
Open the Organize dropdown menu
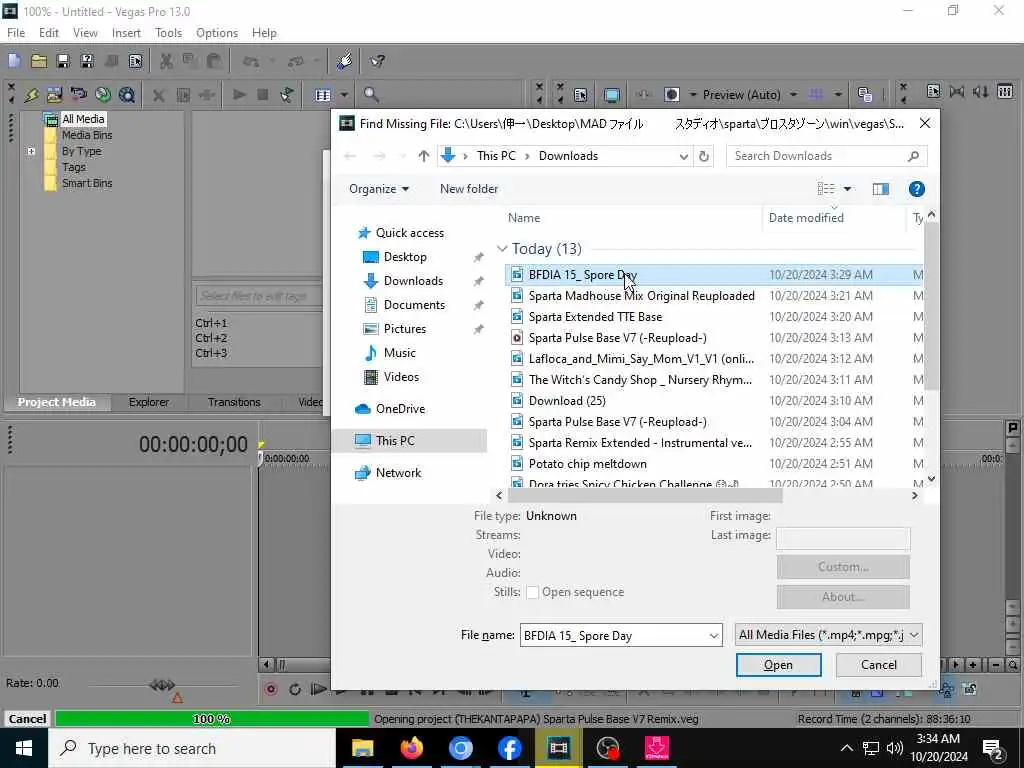point(379,189)
